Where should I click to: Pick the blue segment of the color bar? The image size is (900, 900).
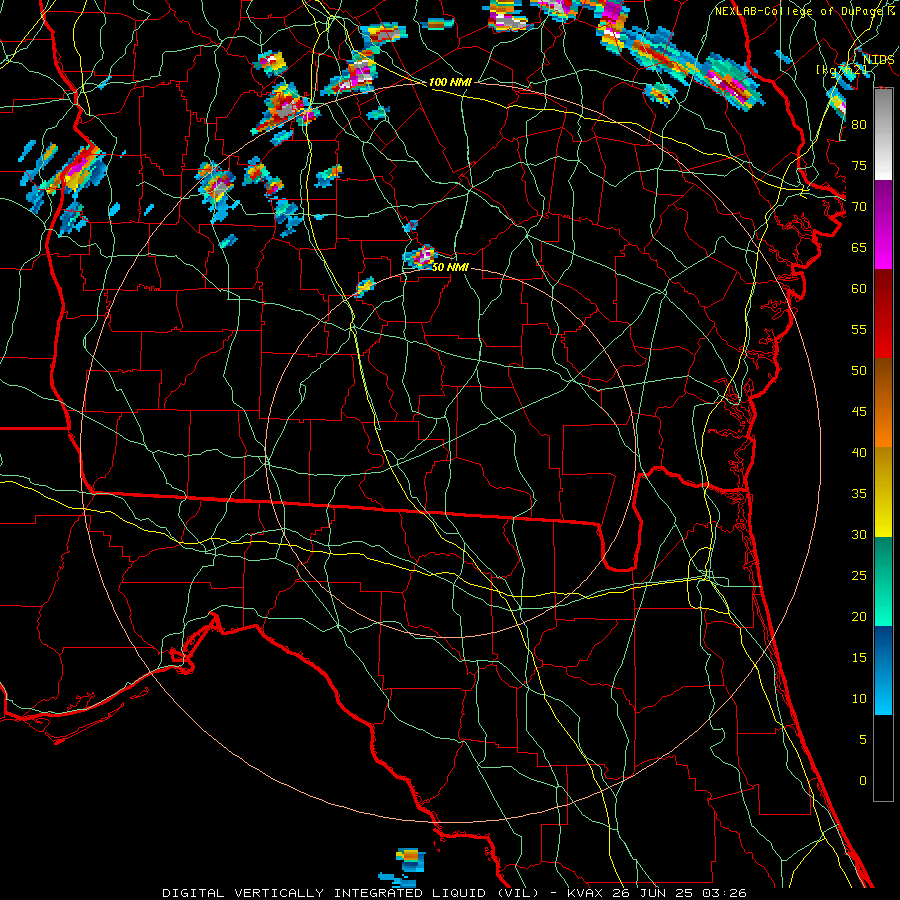pyautogui.click(x=883, y=670)
